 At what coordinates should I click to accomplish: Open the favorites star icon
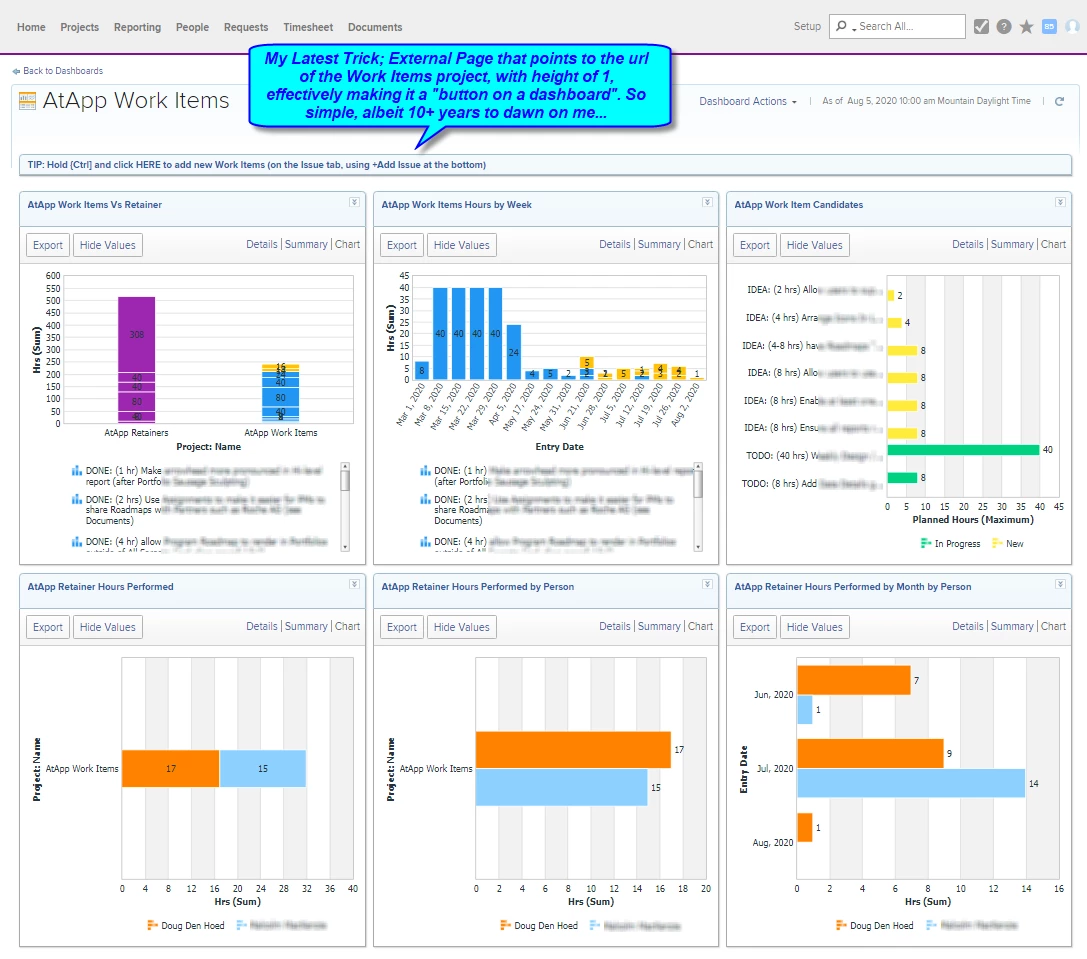click(1027, 26)
